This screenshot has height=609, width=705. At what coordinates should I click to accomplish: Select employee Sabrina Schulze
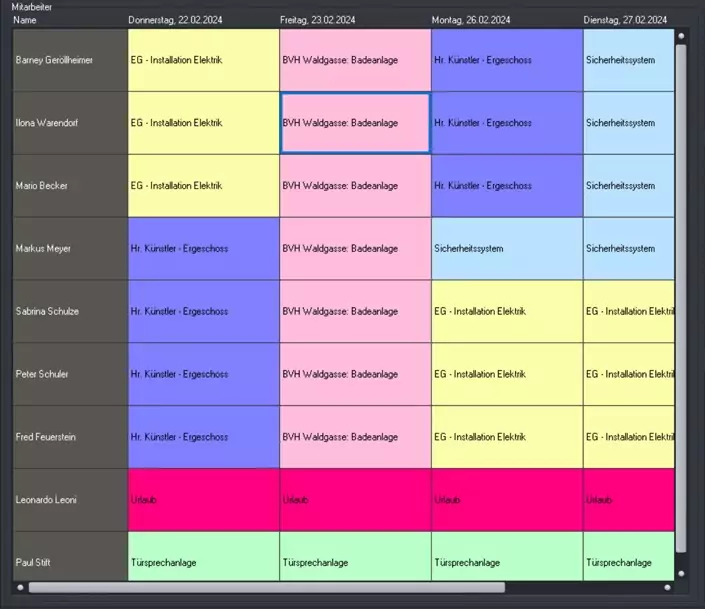(x=70, y=311)
